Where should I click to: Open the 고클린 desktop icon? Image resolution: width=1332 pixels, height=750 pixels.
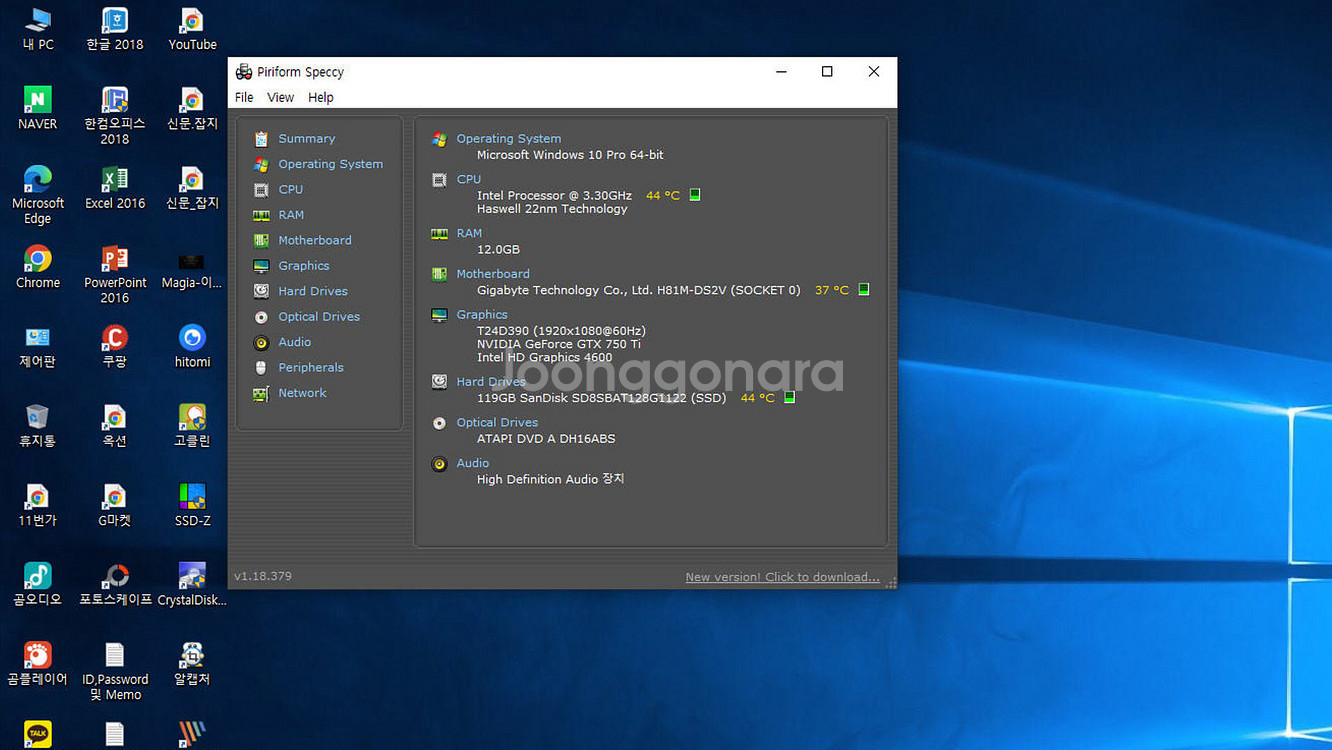click(x=192, y=426)
